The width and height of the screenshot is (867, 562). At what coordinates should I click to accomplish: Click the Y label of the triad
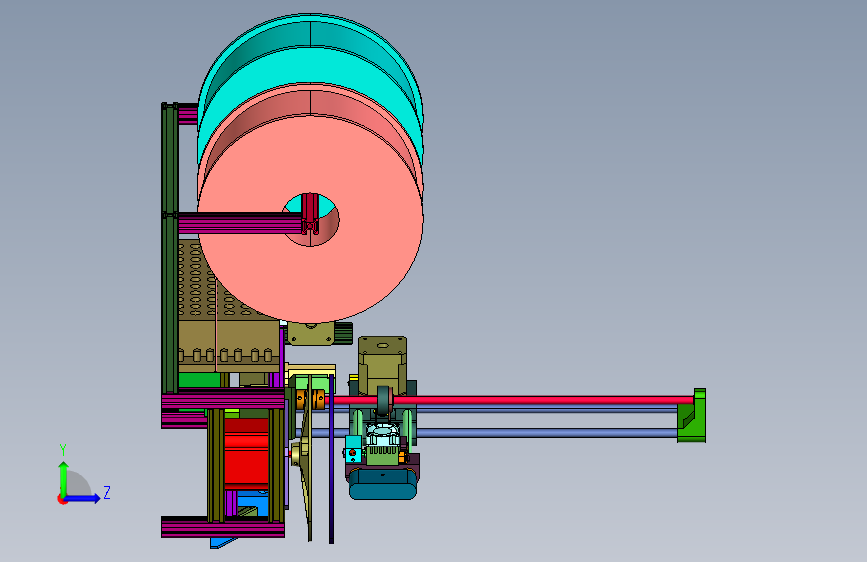pos(62,450)
